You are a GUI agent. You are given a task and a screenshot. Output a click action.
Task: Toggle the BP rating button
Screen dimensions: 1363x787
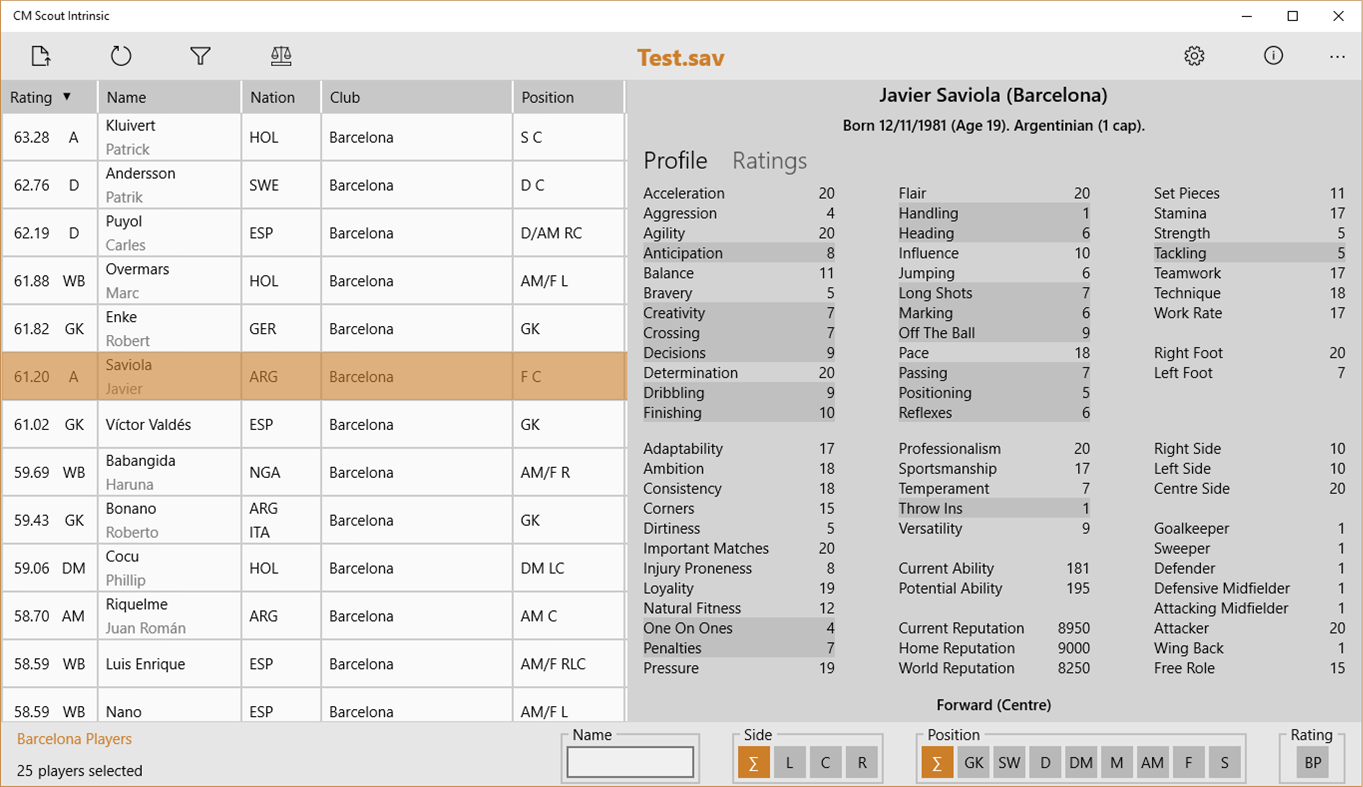[x=1312, y=761]
